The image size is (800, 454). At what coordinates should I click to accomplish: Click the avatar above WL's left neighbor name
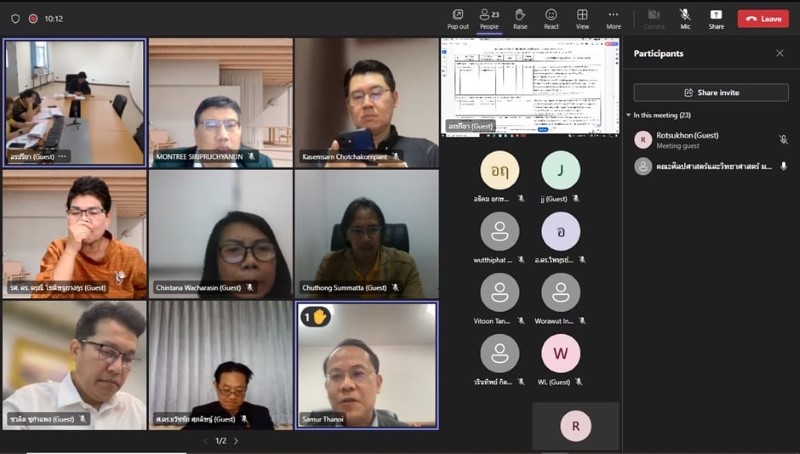[x=499, y=354]
